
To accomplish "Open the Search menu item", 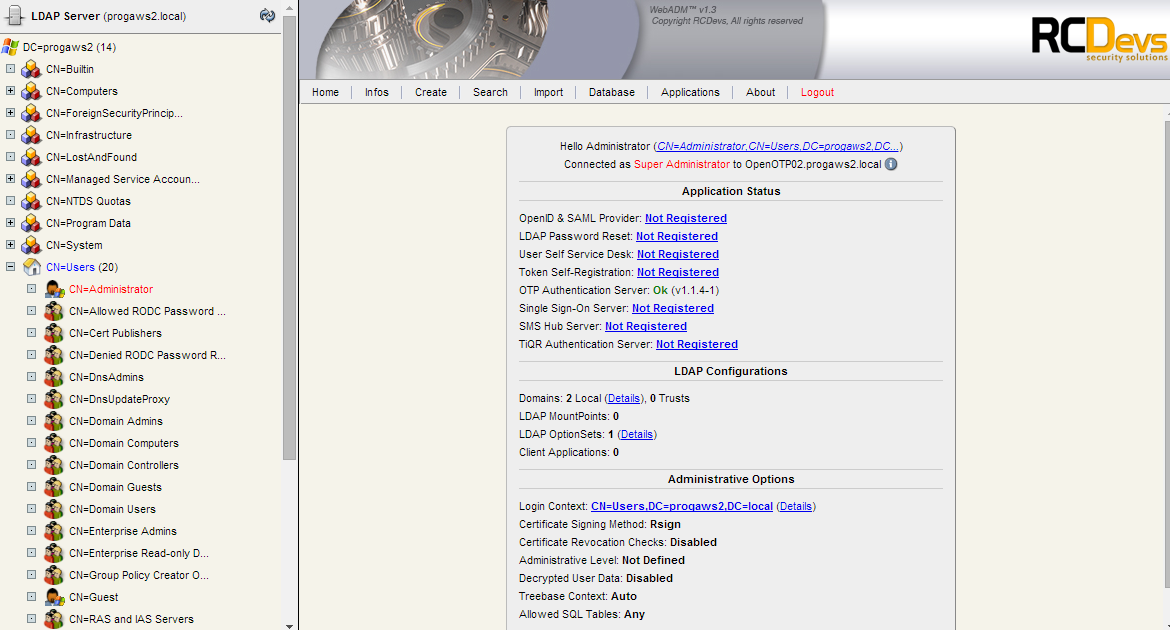I will pyautogui.click(x=490, y=93).
